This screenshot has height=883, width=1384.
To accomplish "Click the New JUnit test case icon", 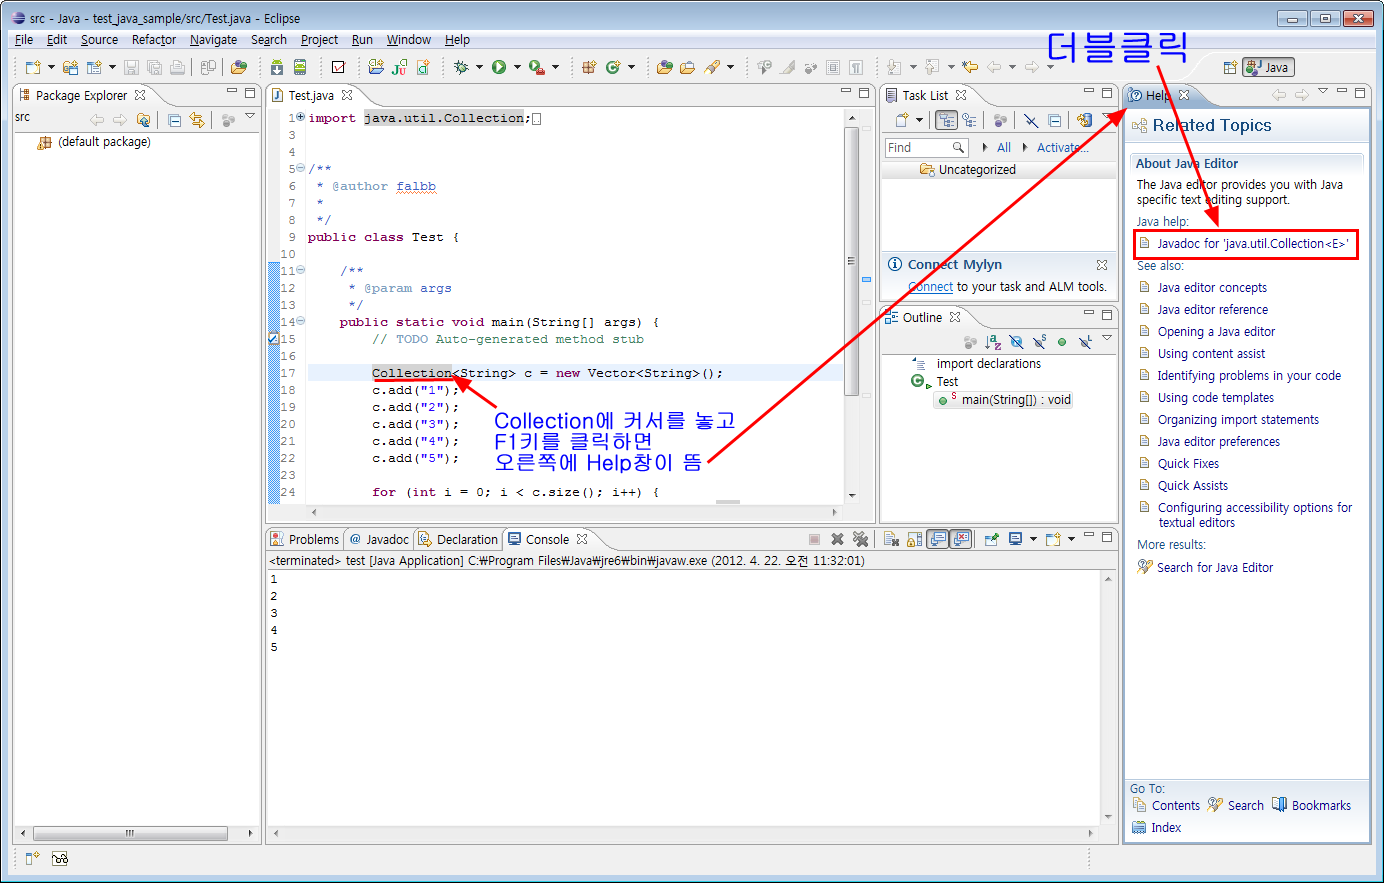I will pyautogui.click(x=399, y=67).
